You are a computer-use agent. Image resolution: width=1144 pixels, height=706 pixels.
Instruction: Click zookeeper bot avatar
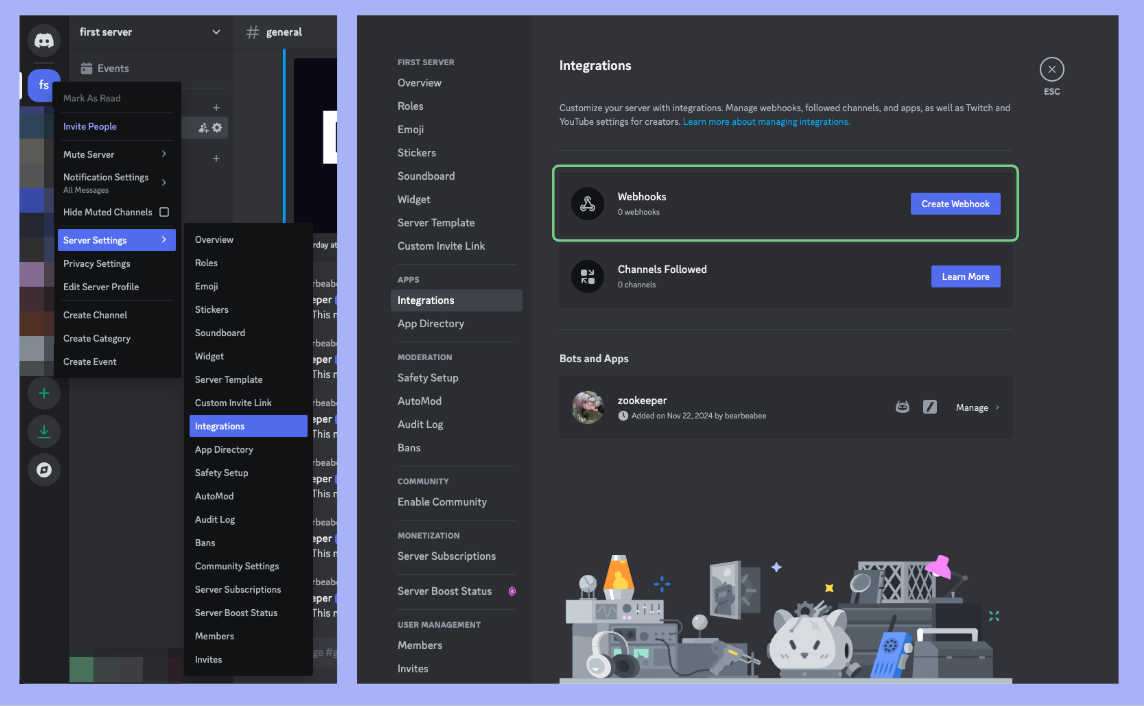click(587, 407)
